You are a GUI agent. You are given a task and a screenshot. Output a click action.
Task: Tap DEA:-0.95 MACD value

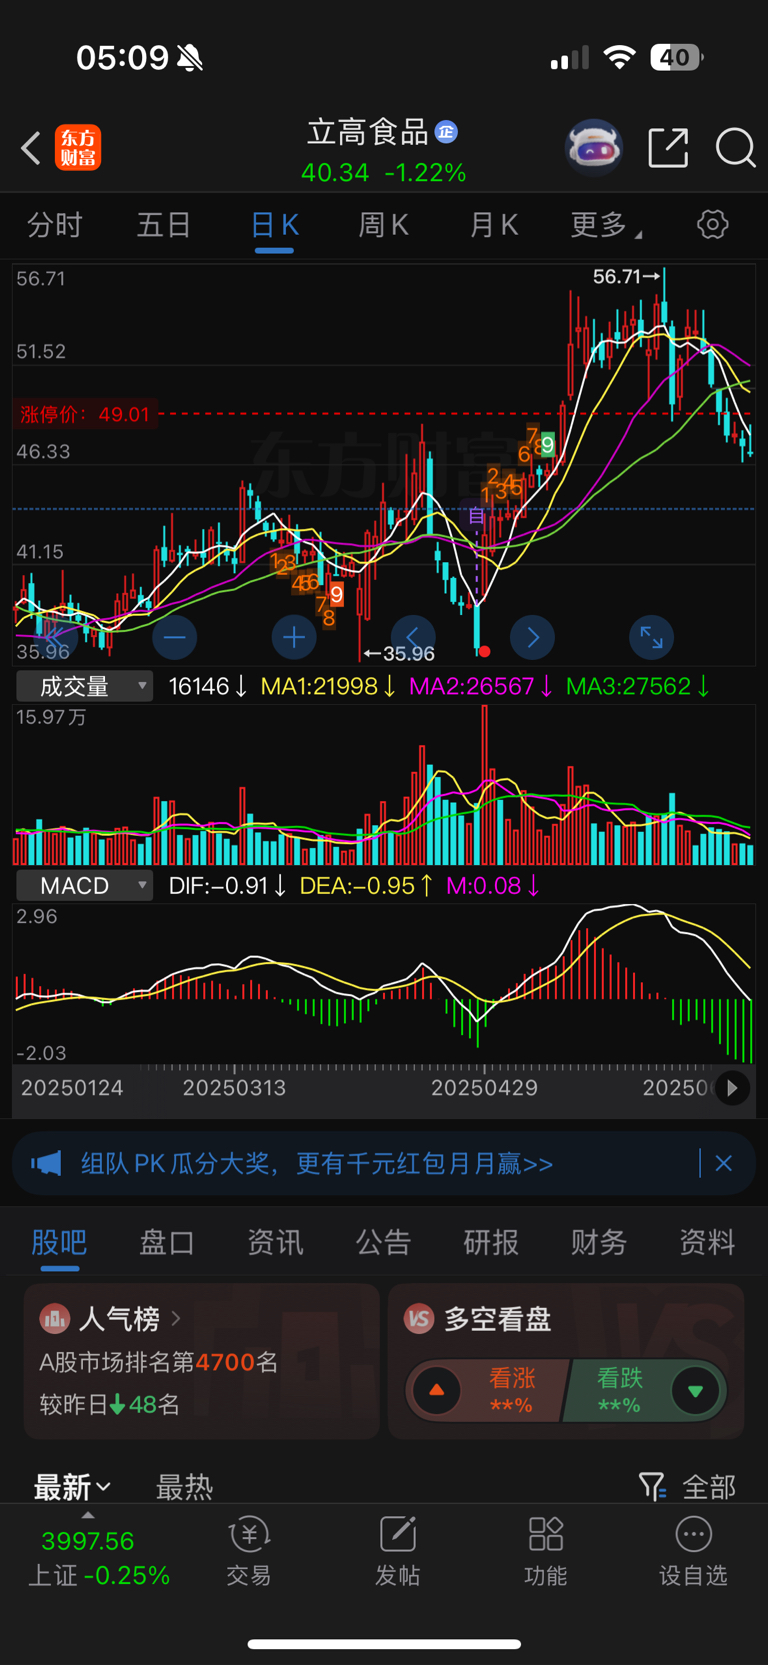pos(366,886)
